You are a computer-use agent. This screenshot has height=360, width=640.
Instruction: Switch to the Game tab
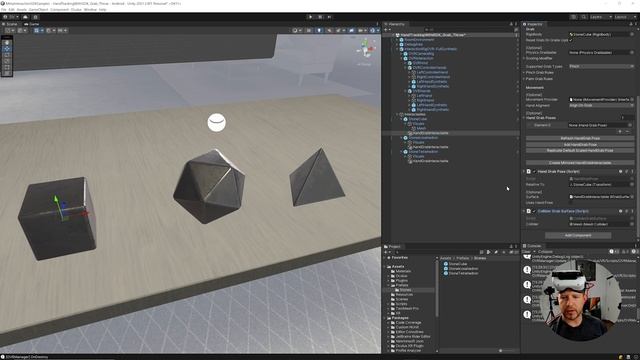31,24
